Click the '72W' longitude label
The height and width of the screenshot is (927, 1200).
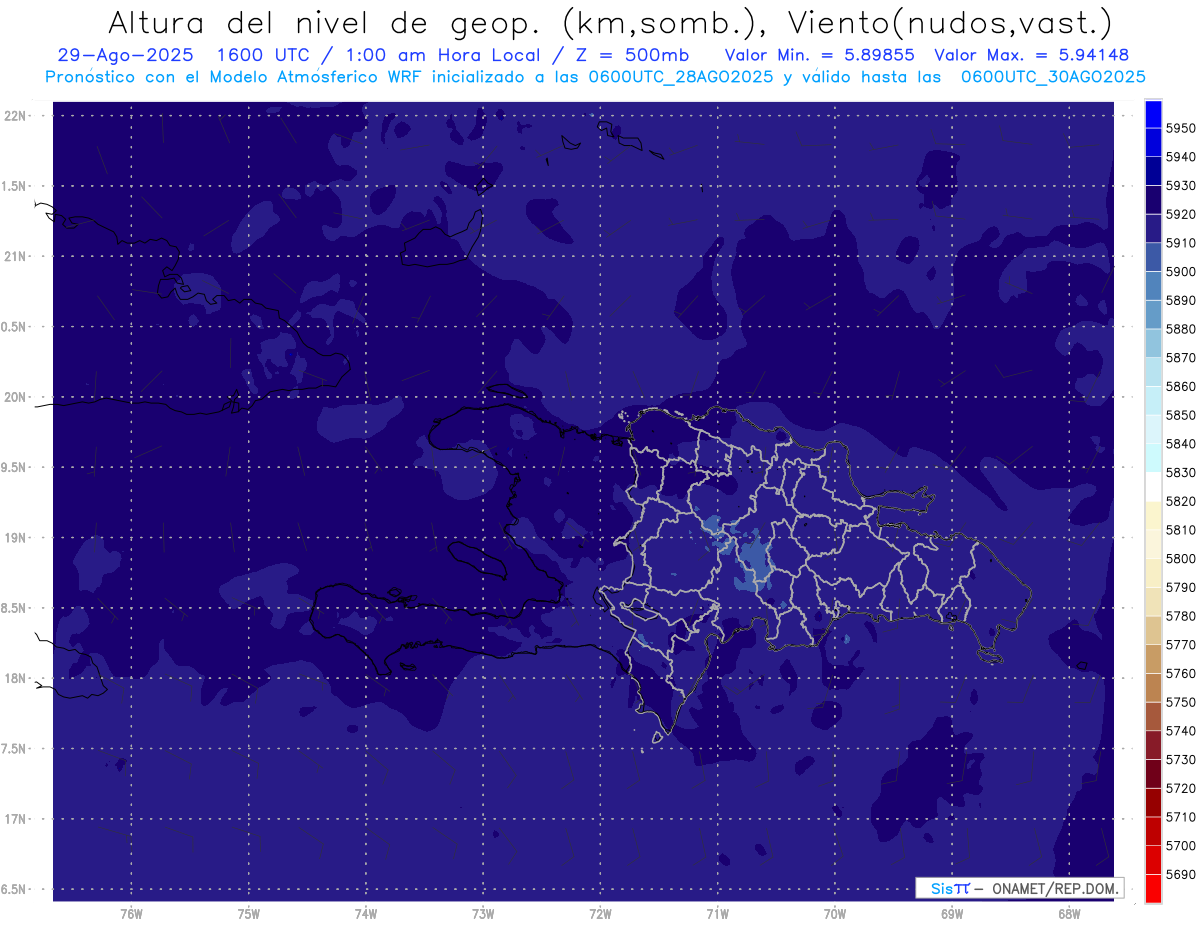600,914
